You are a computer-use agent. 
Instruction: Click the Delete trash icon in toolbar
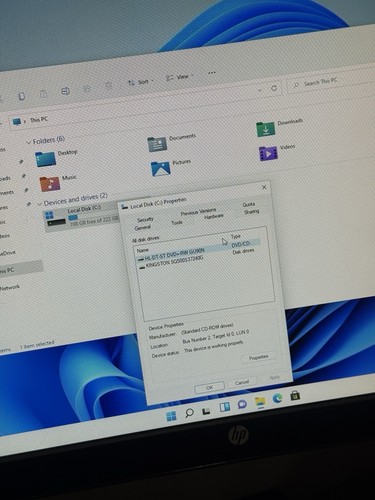pos(108,86)
